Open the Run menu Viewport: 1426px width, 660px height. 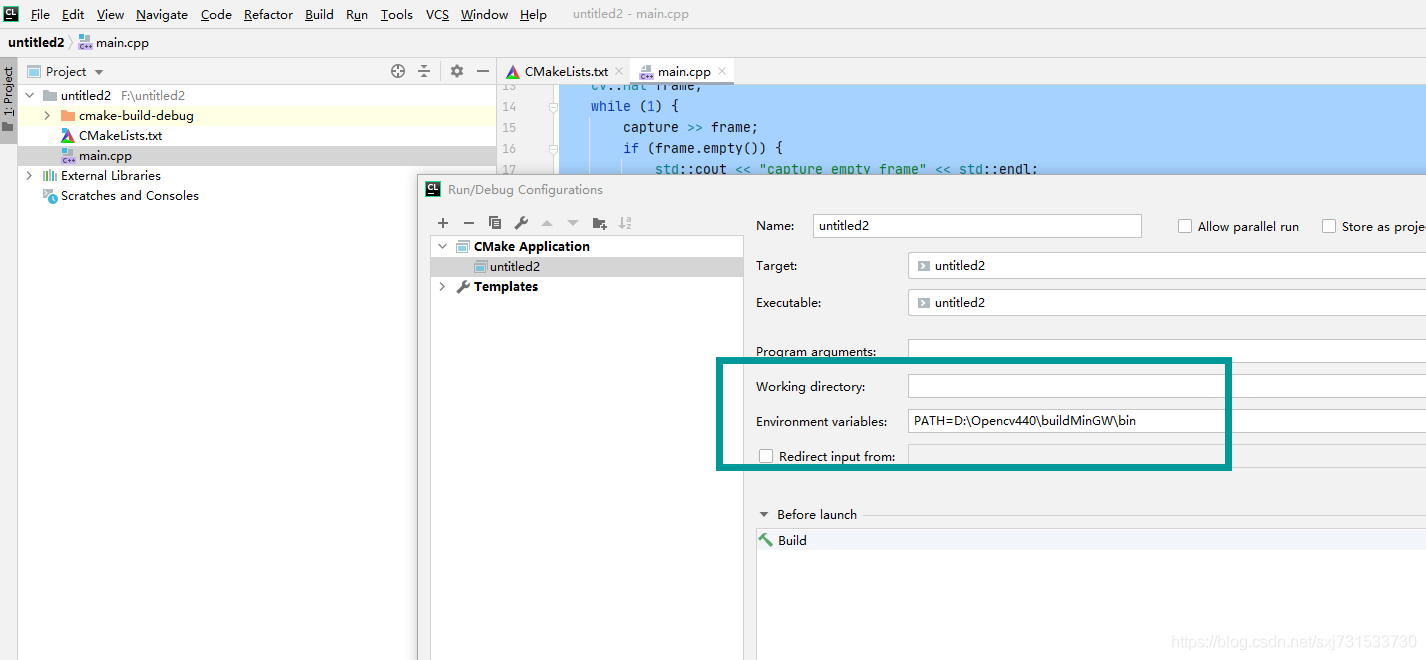pos(357,14)
